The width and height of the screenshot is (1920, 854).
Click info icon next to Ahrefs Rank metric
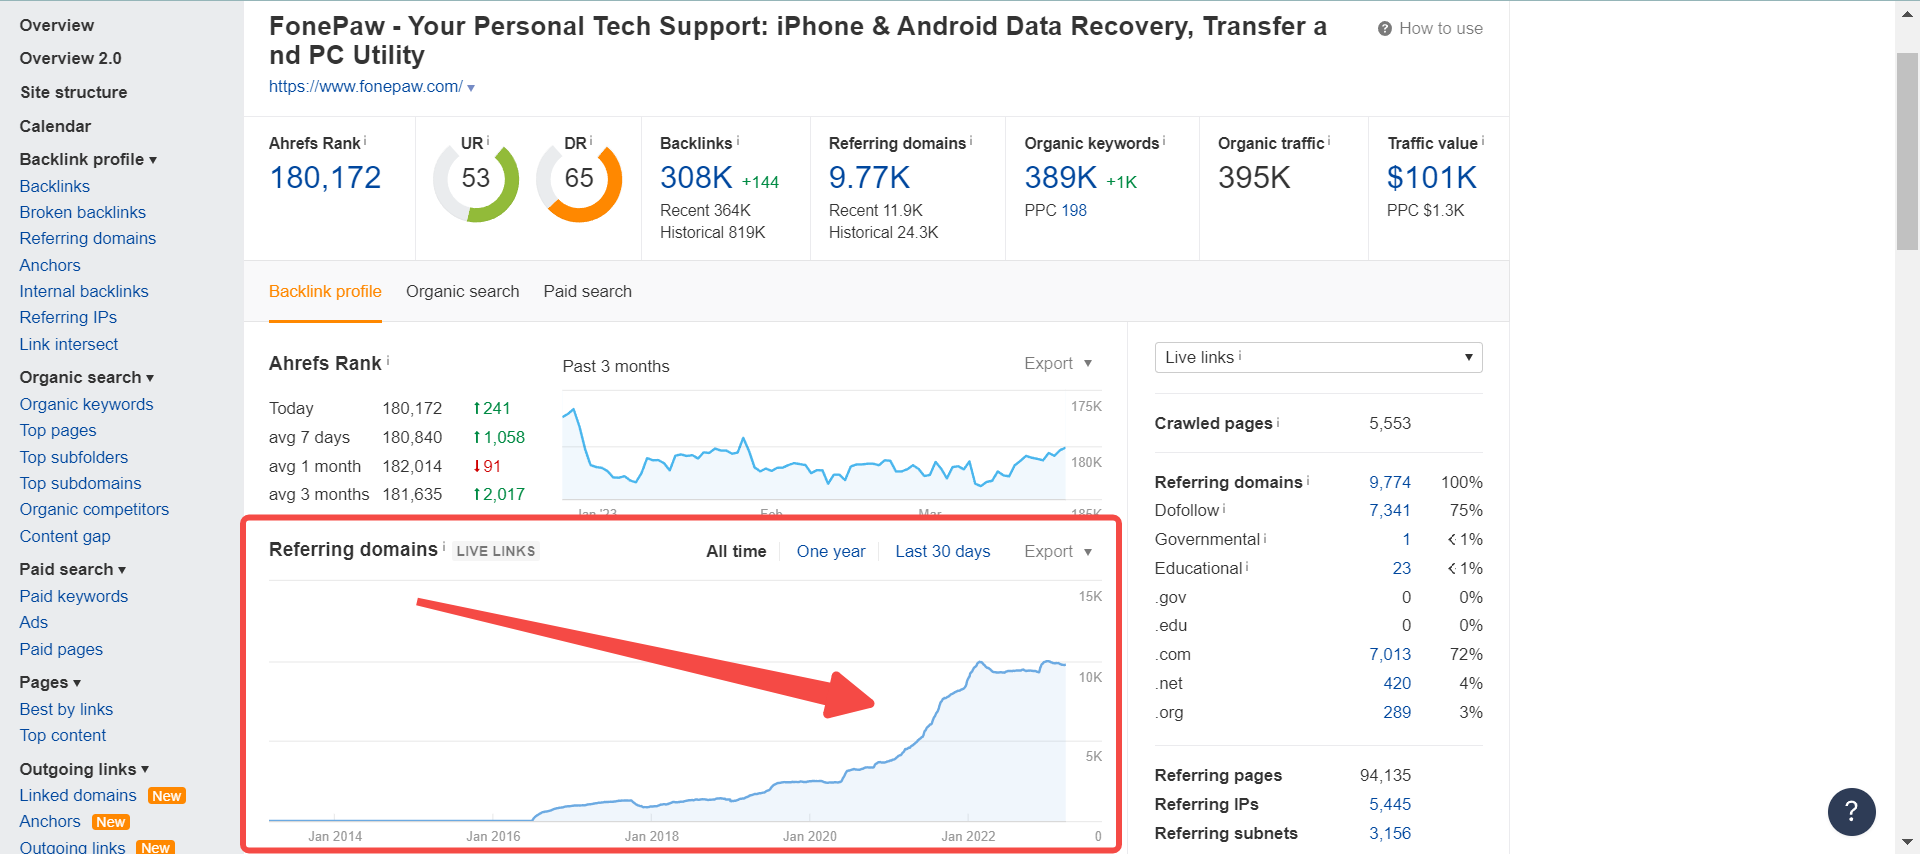(x=365, y=141)
